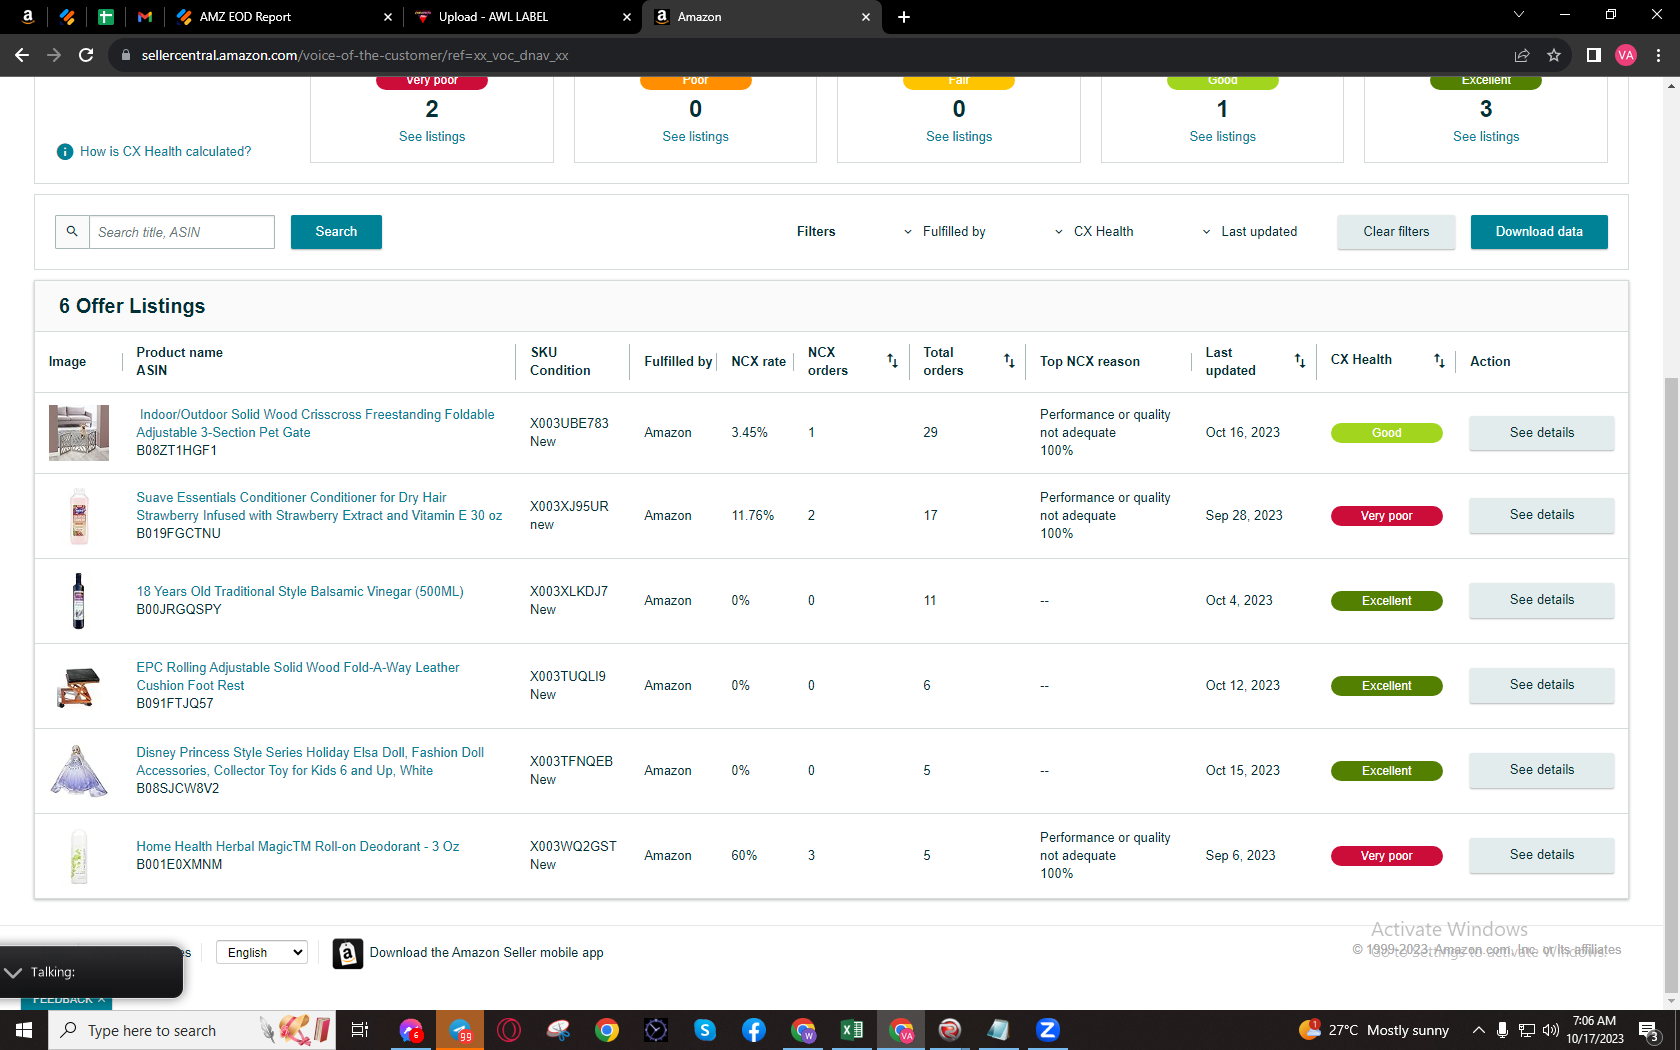See listings under Very poor
Image resolution: width=1680 pixels, height=1050 pixels.
pyautogui.click(x=432, y=137)
